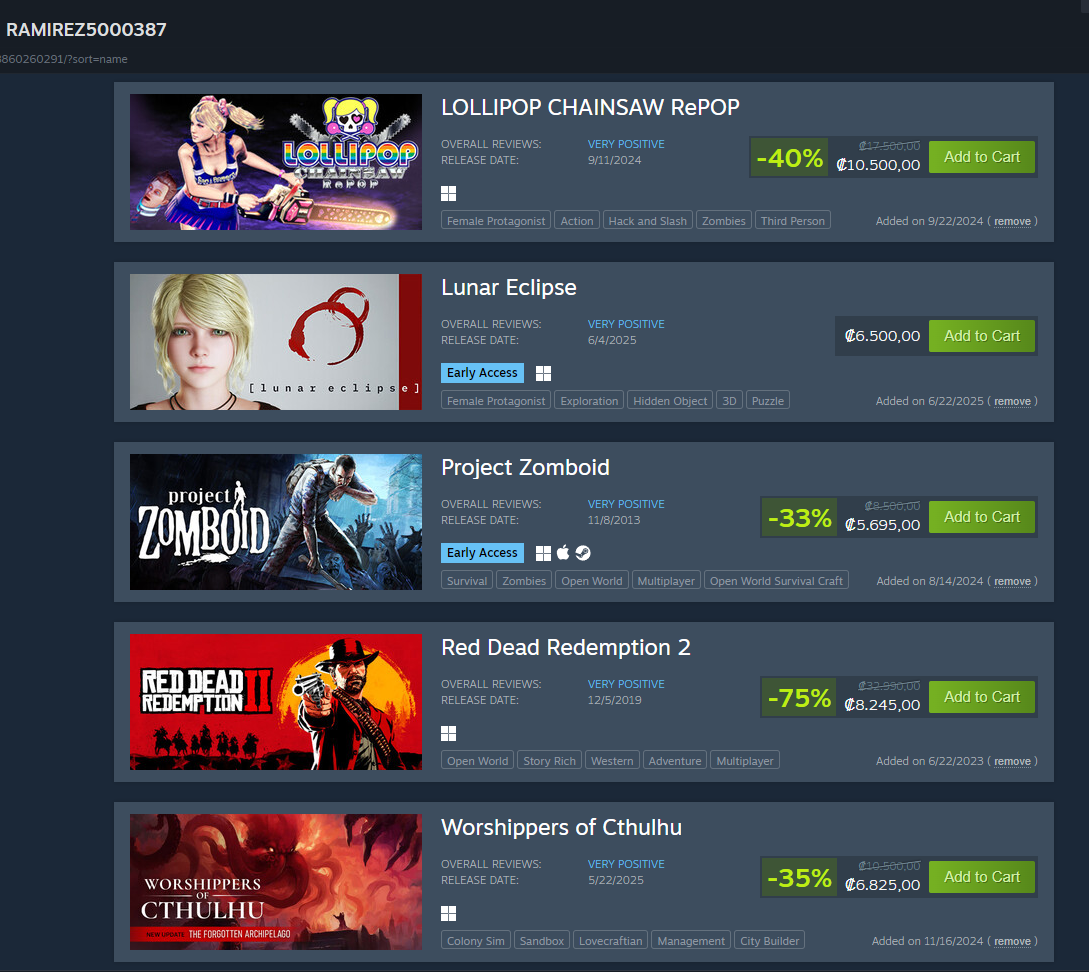Screen dimensions: 1089x972
Task: Select the Open World Survival Craft tag
Action: point(776,580)
